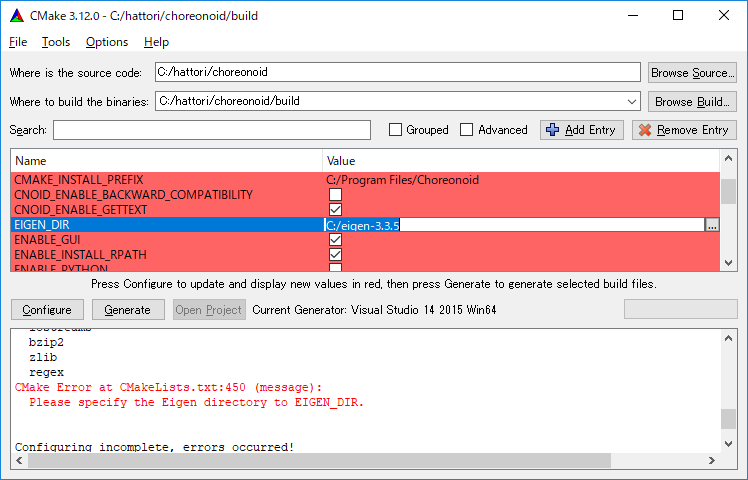Viewport: 748px width, 480px height.
Task: Enable the Advanced checkbox
Action: point(468,130)
